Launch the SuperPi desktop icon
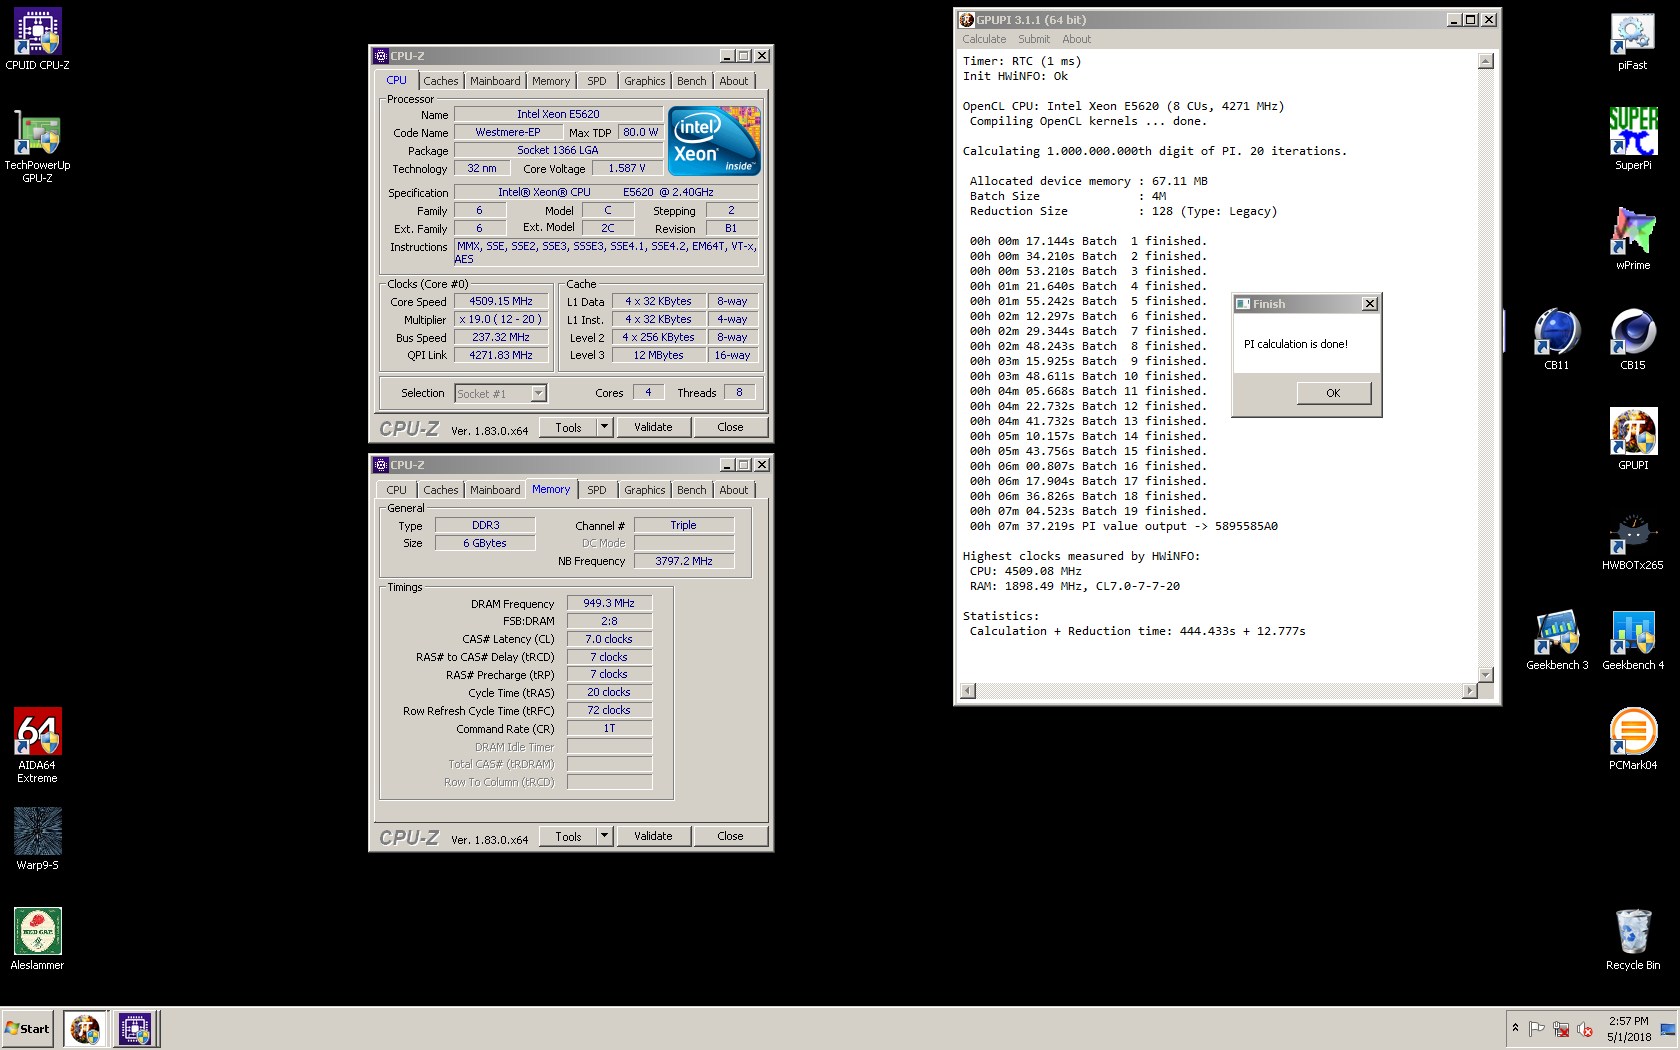 pos(1633,140)
